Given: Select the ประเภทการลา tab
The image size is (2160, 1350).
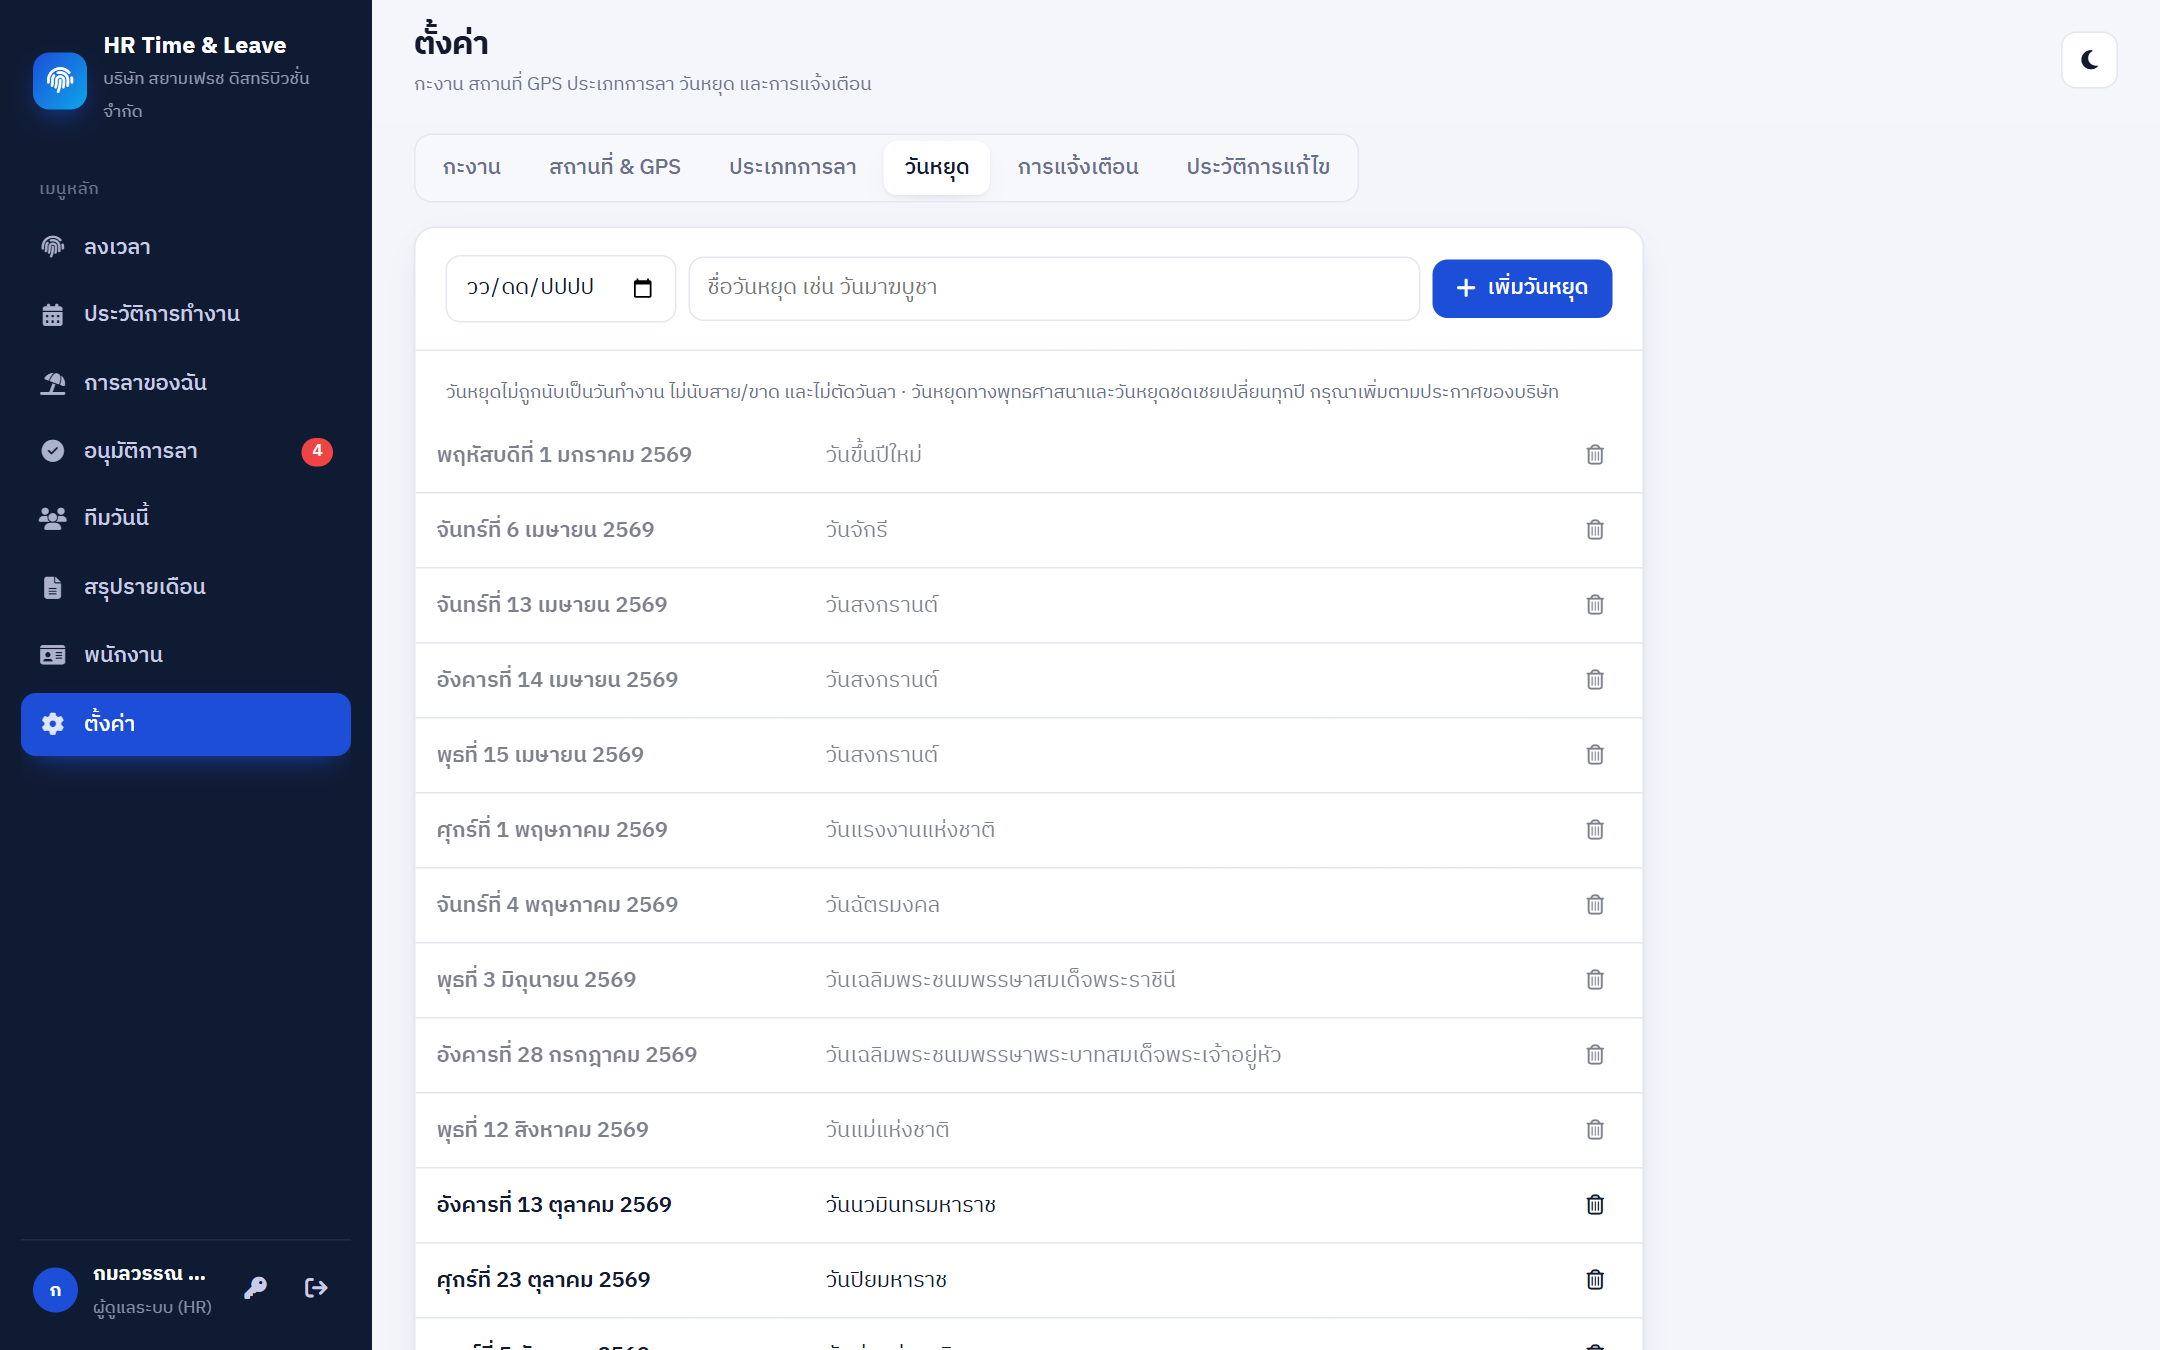Looking at the screenshot, I should [792, 167].
